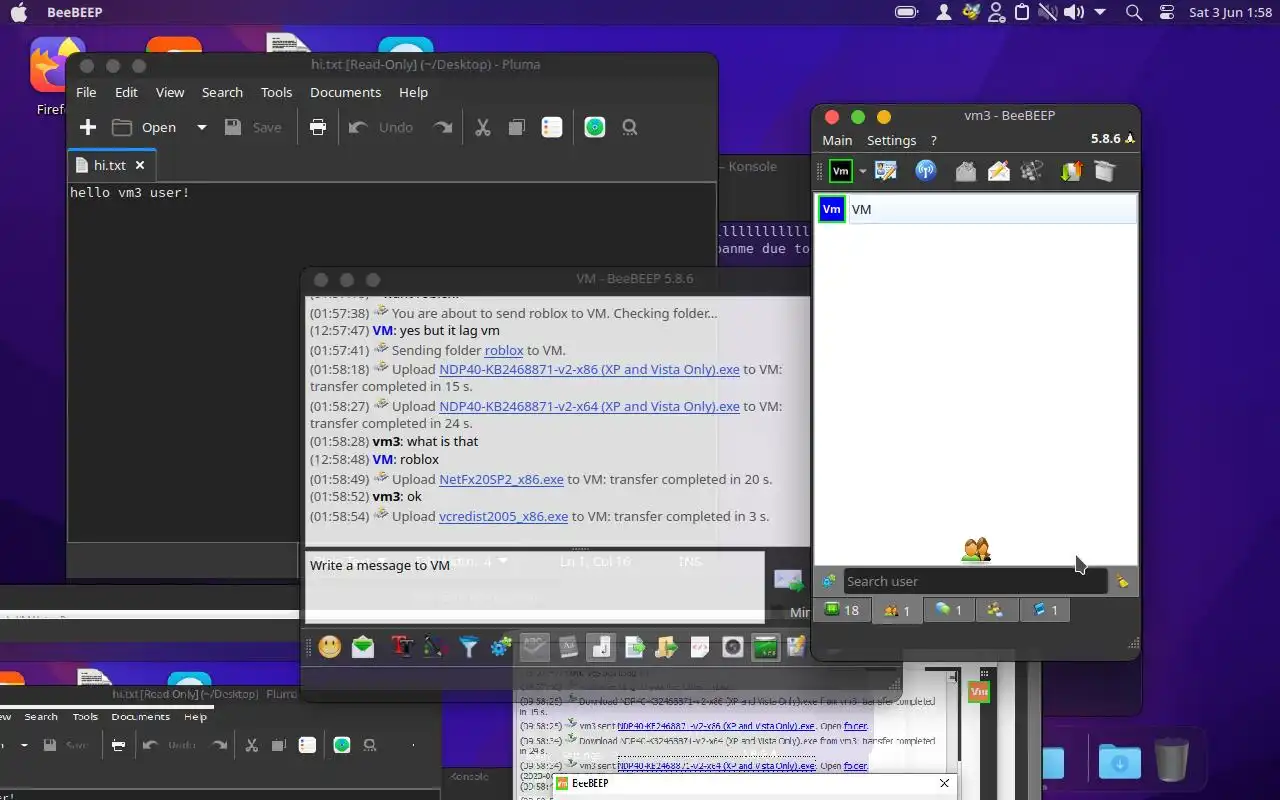This screenshot has height=800, width=1280.
Task: Compose a new message with envelope pencil icon
Action: 998,171
